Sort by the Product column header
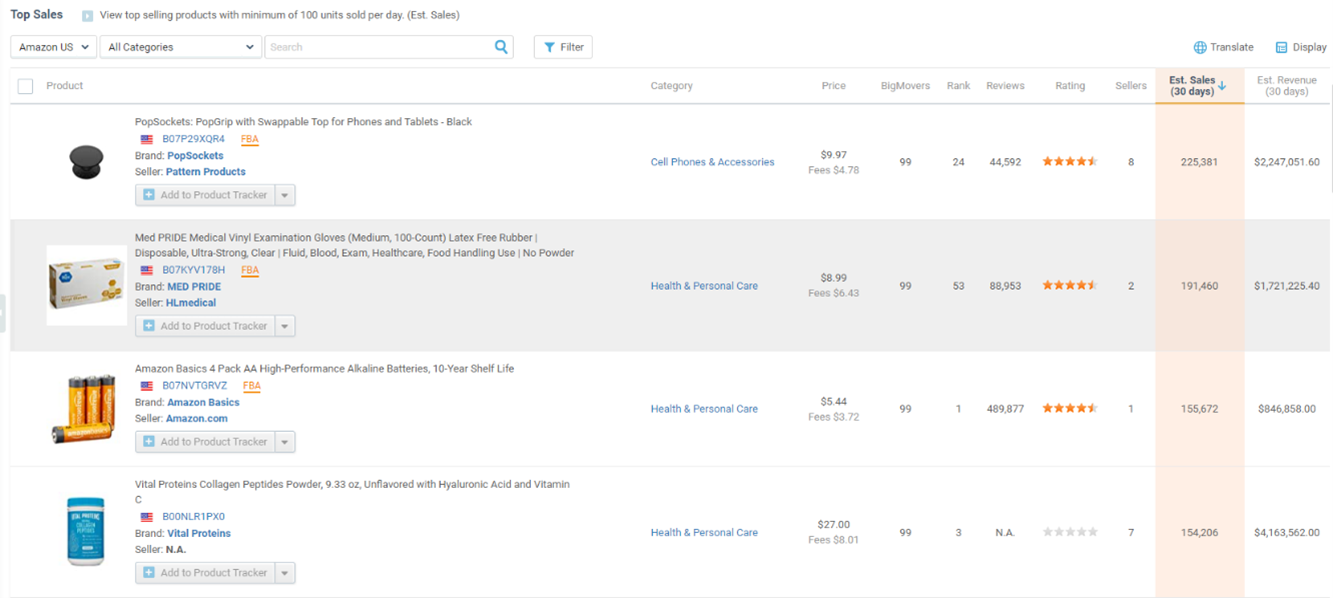The image size is (1333, 598). (65, 86)
